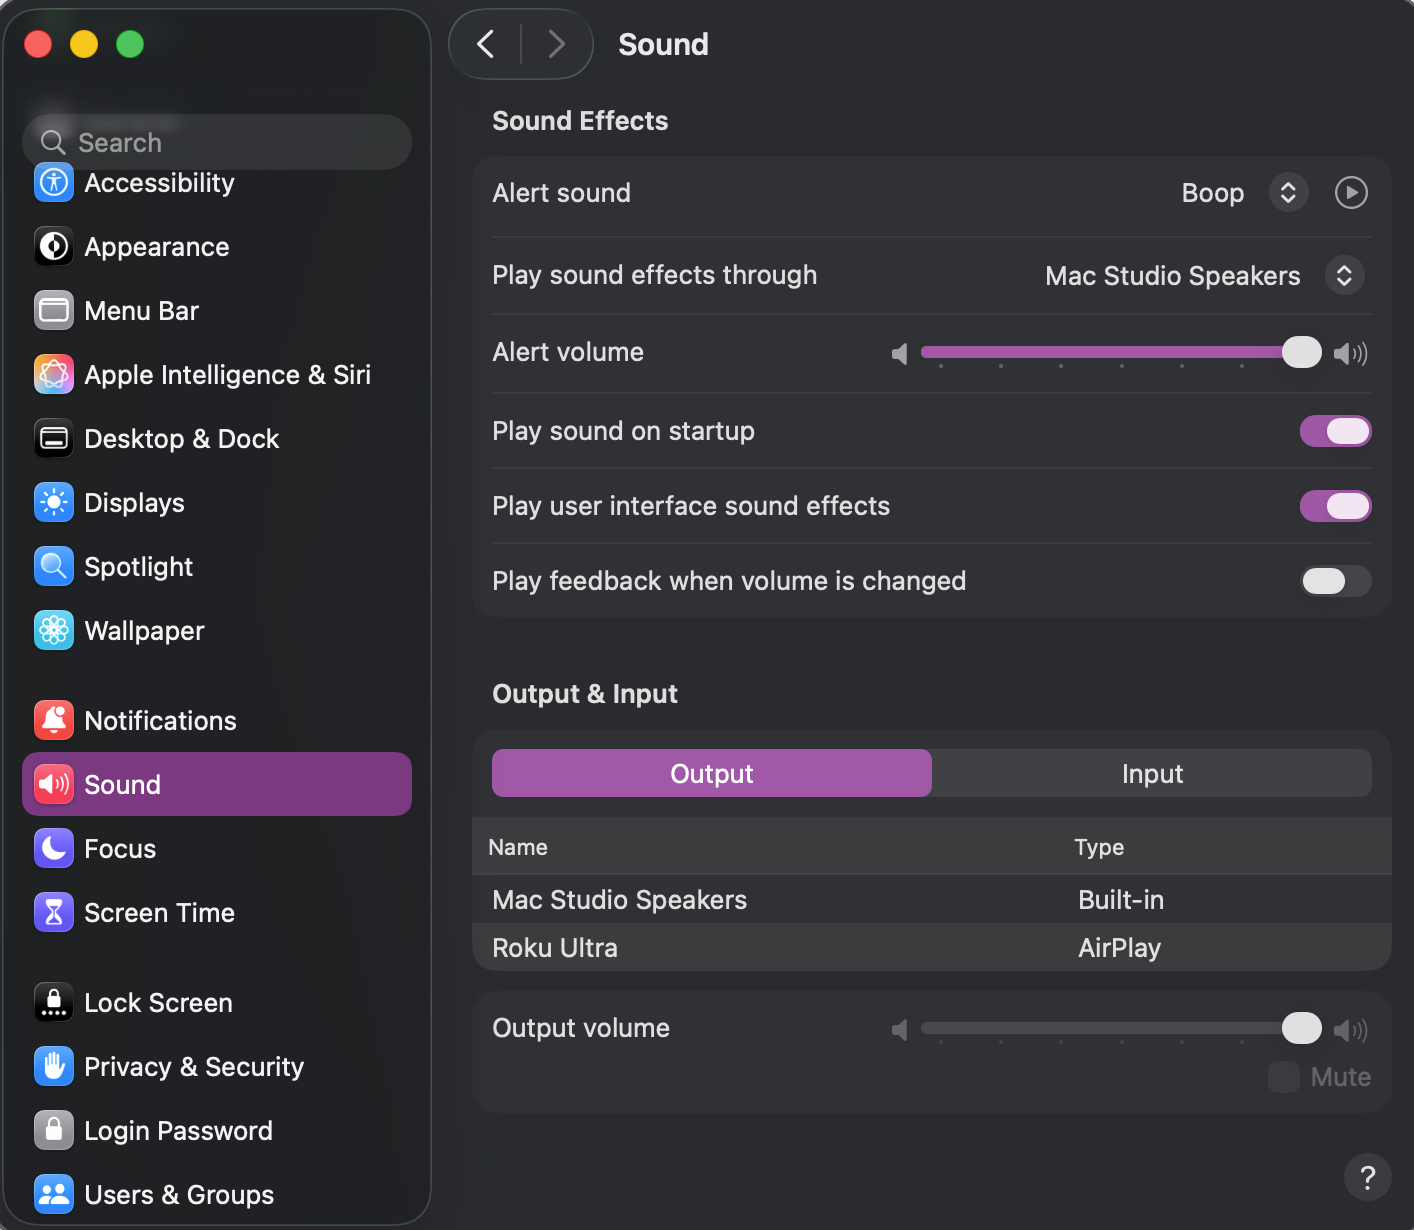Open Screen Time hourglass icon
This screenshot has height=1230, width=1414.
tap(54, 913)
